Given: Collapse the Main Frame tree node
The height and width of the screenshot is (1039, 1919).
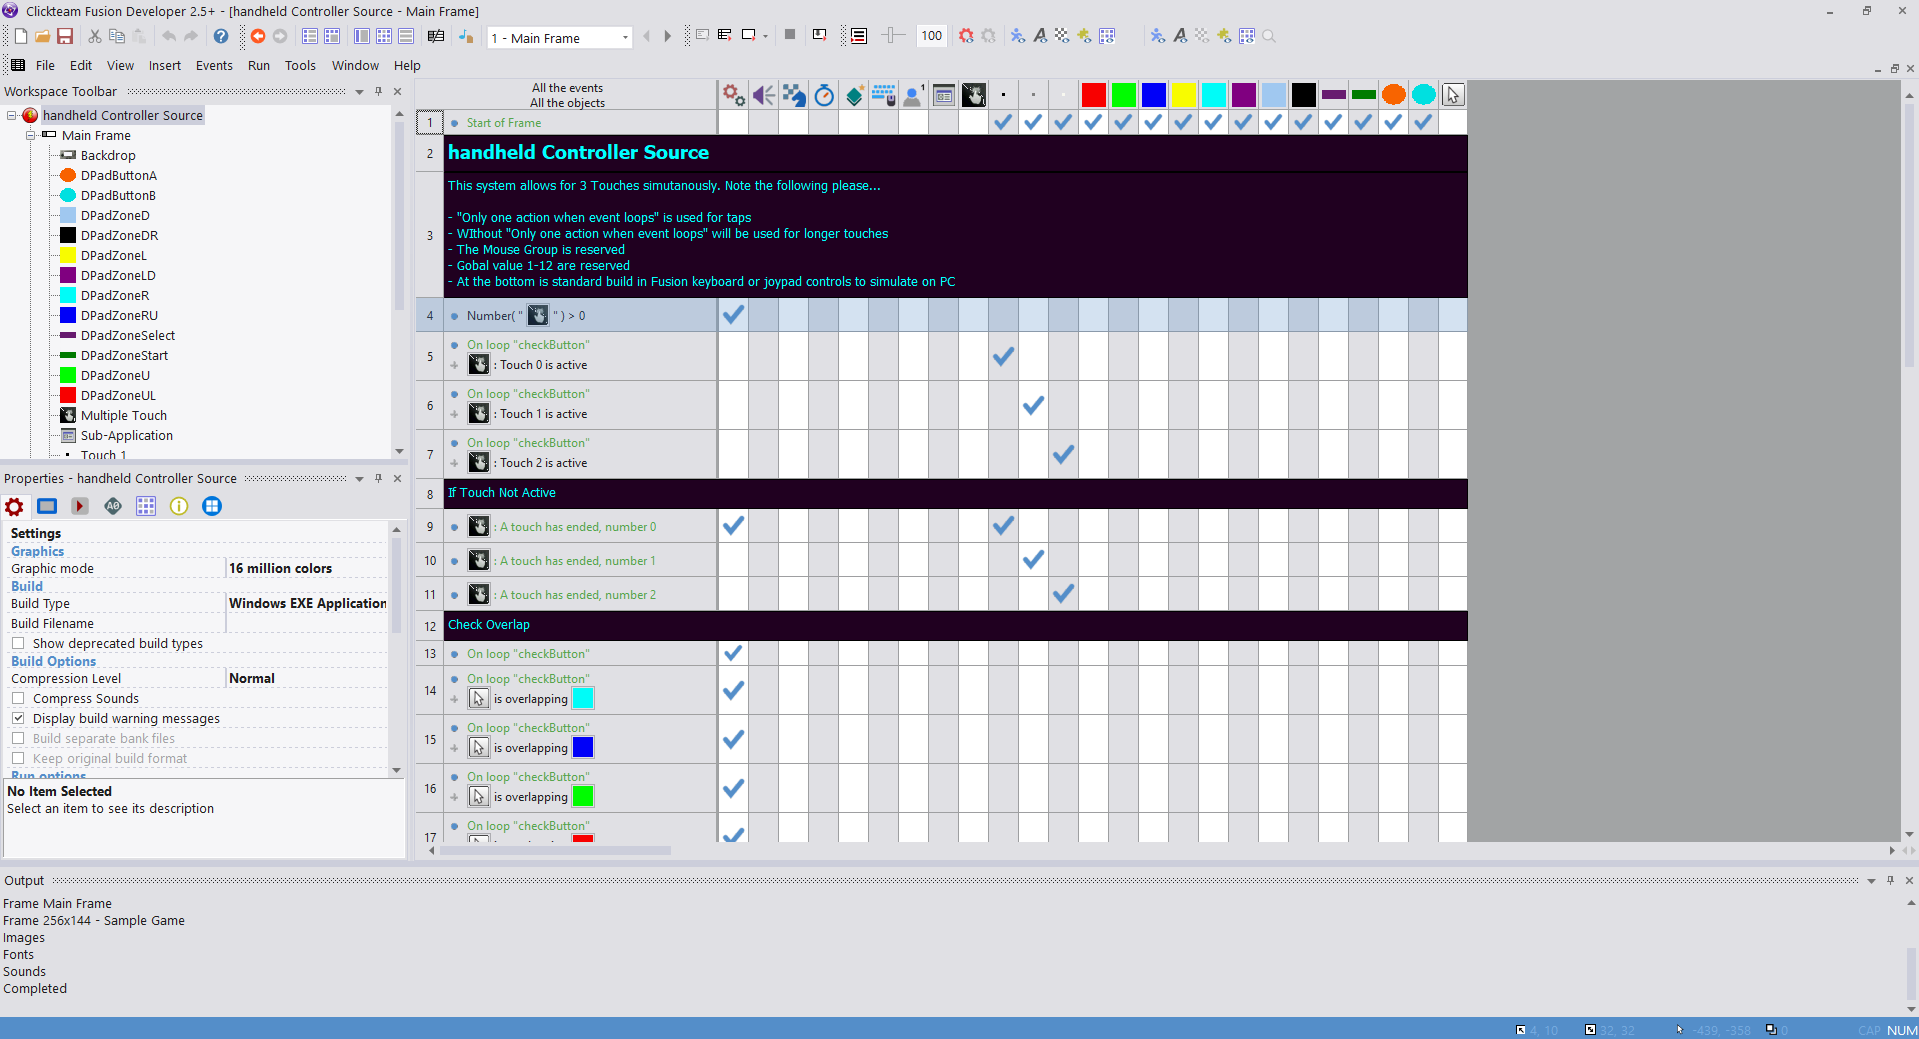Looking at the screenshot, I should point(30,135).
